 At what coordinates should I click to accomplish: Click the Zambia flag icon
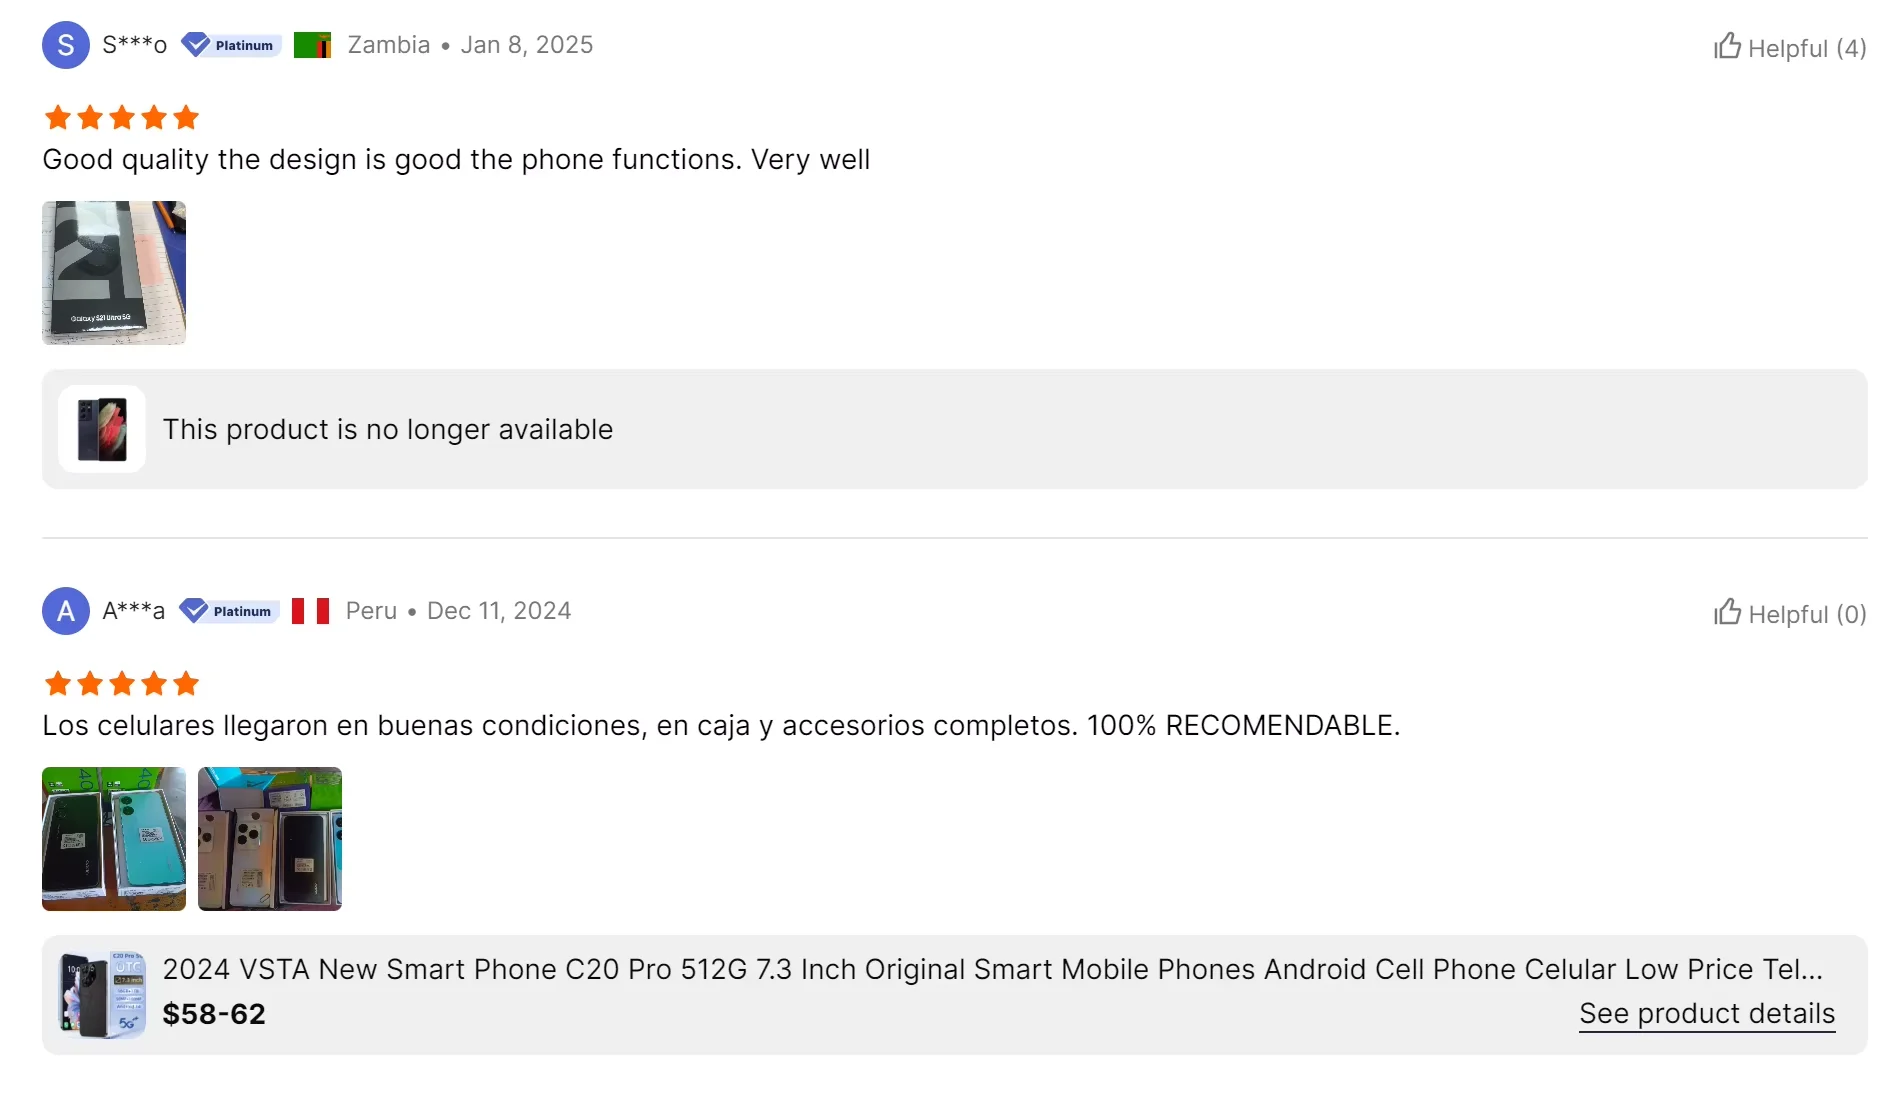click(x=312, y=45)
